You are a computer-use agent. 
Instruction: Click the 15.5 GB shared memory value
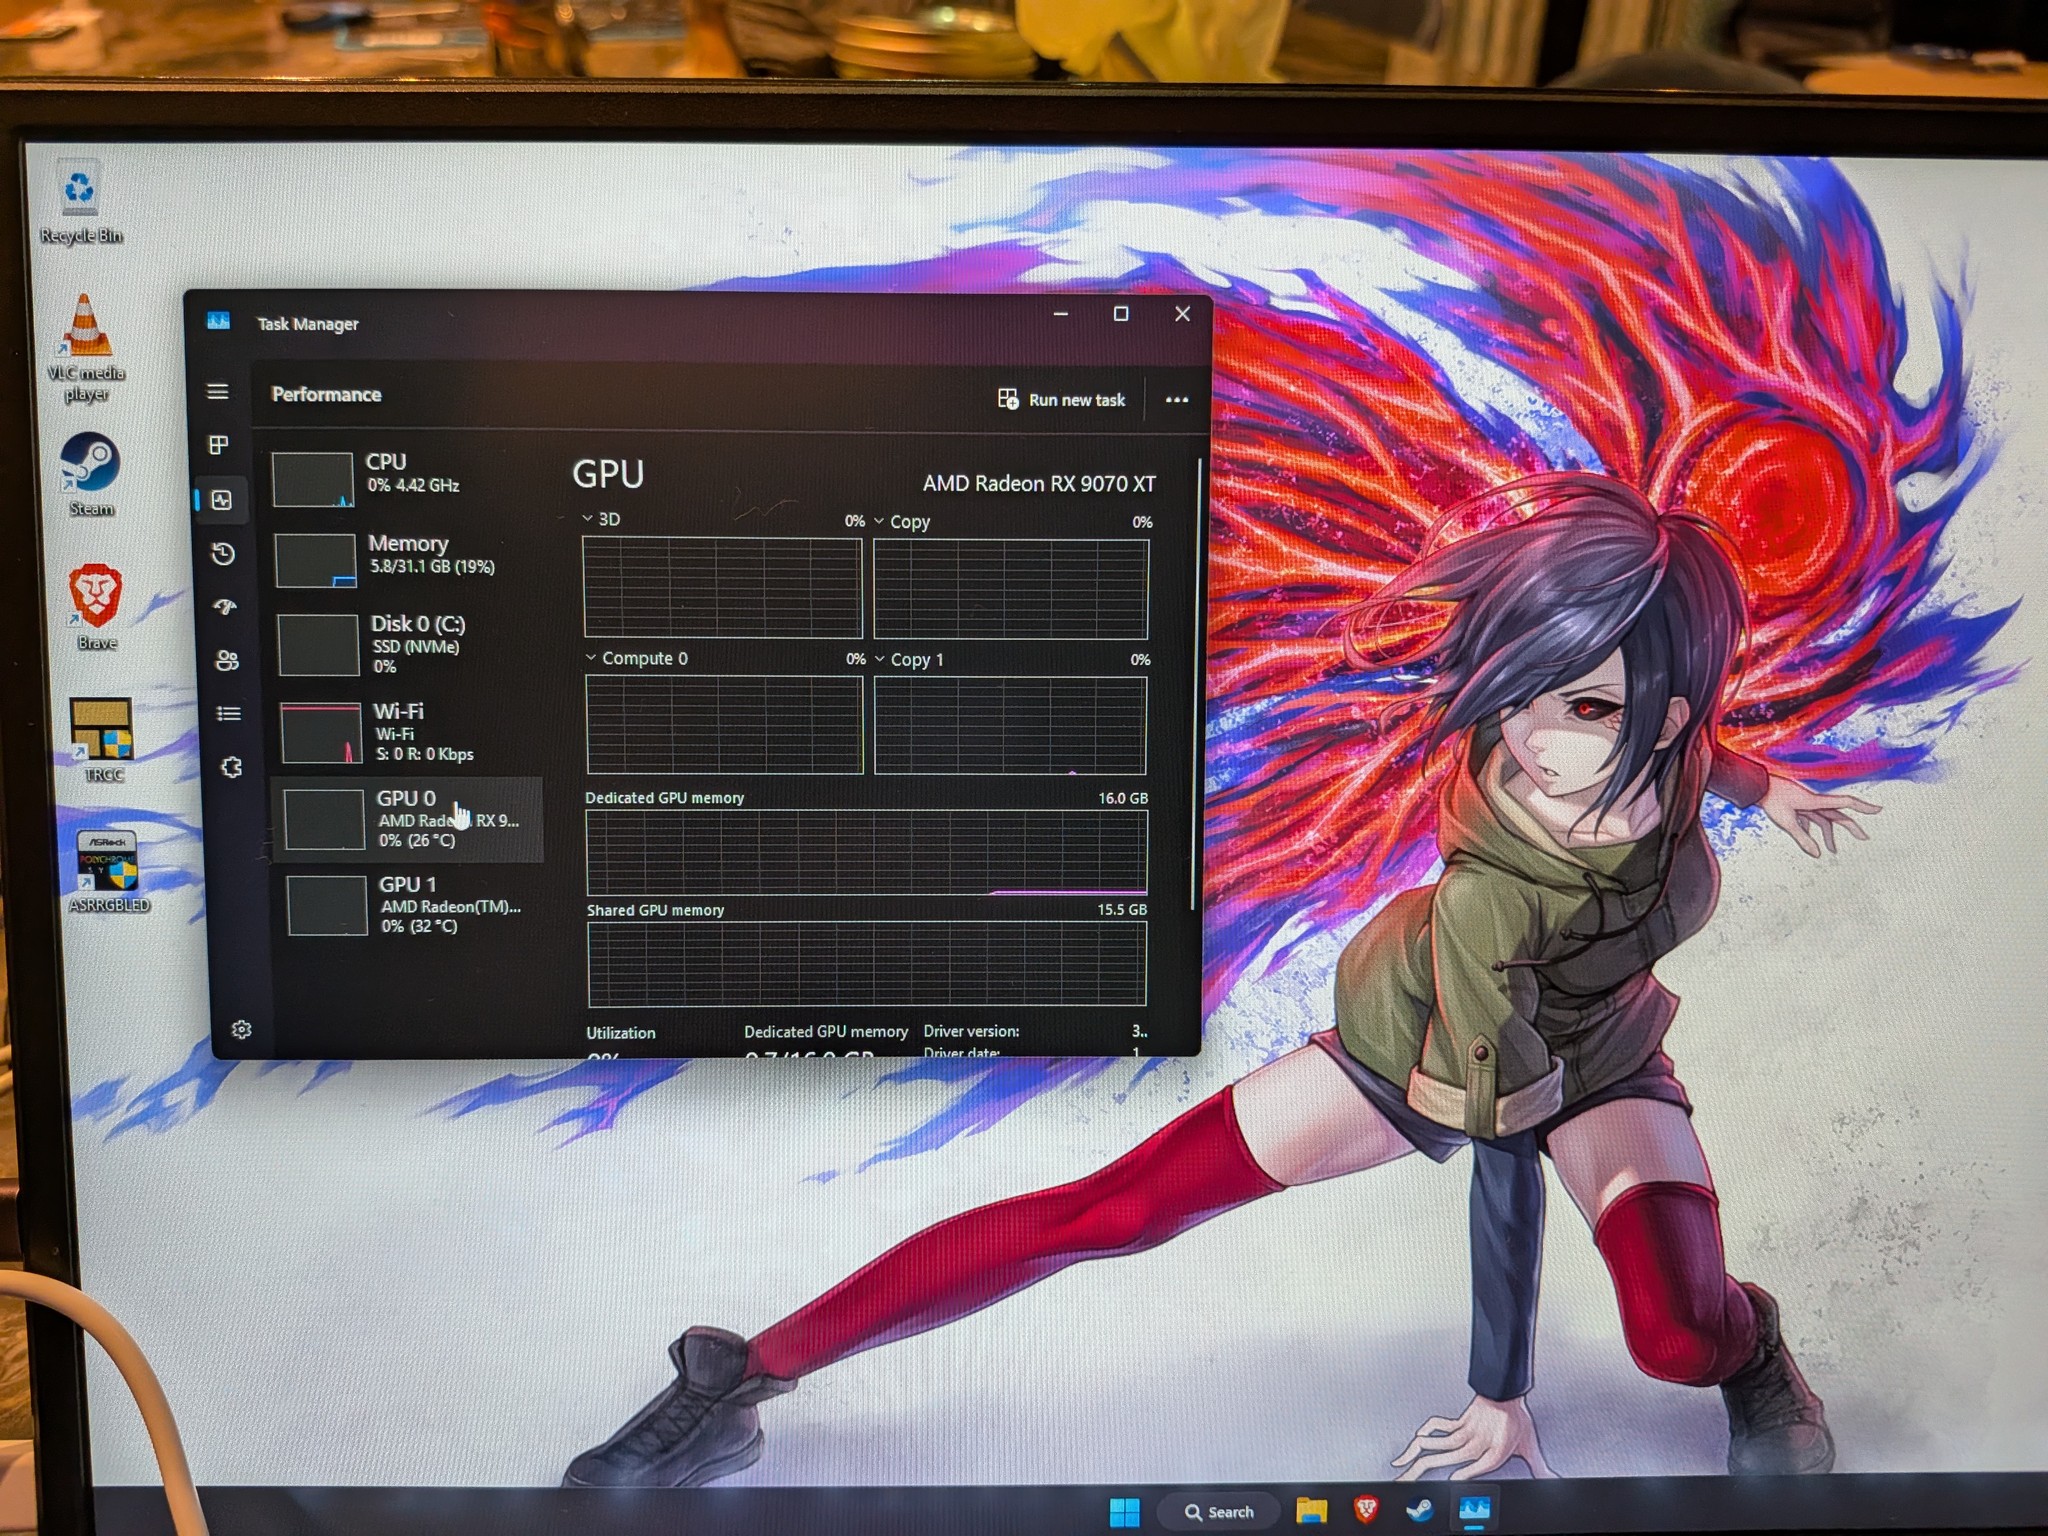click(x=1122, y=910)
